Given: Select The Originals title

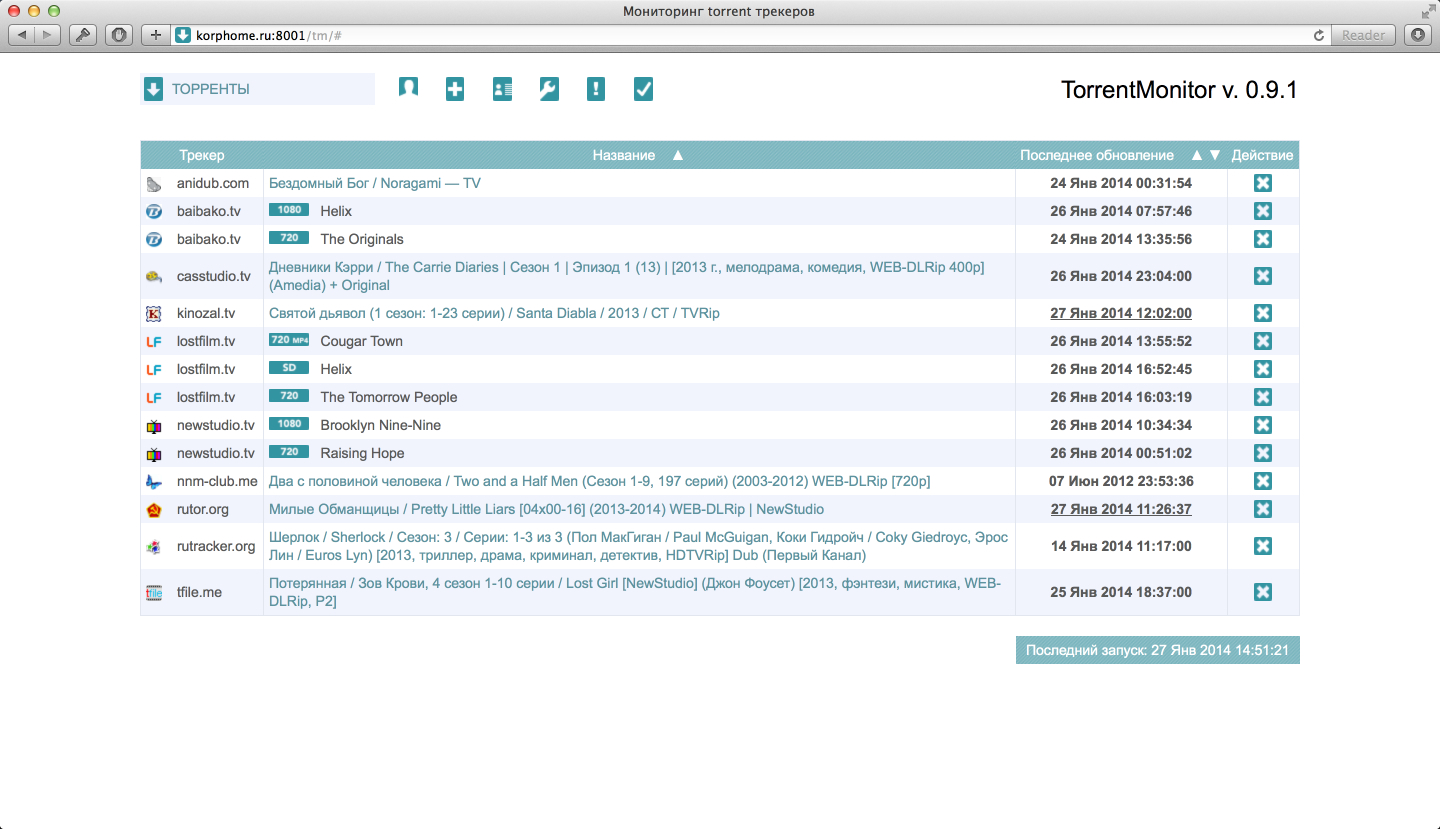Looking at the screenshot, I should [x=362, y=239].
